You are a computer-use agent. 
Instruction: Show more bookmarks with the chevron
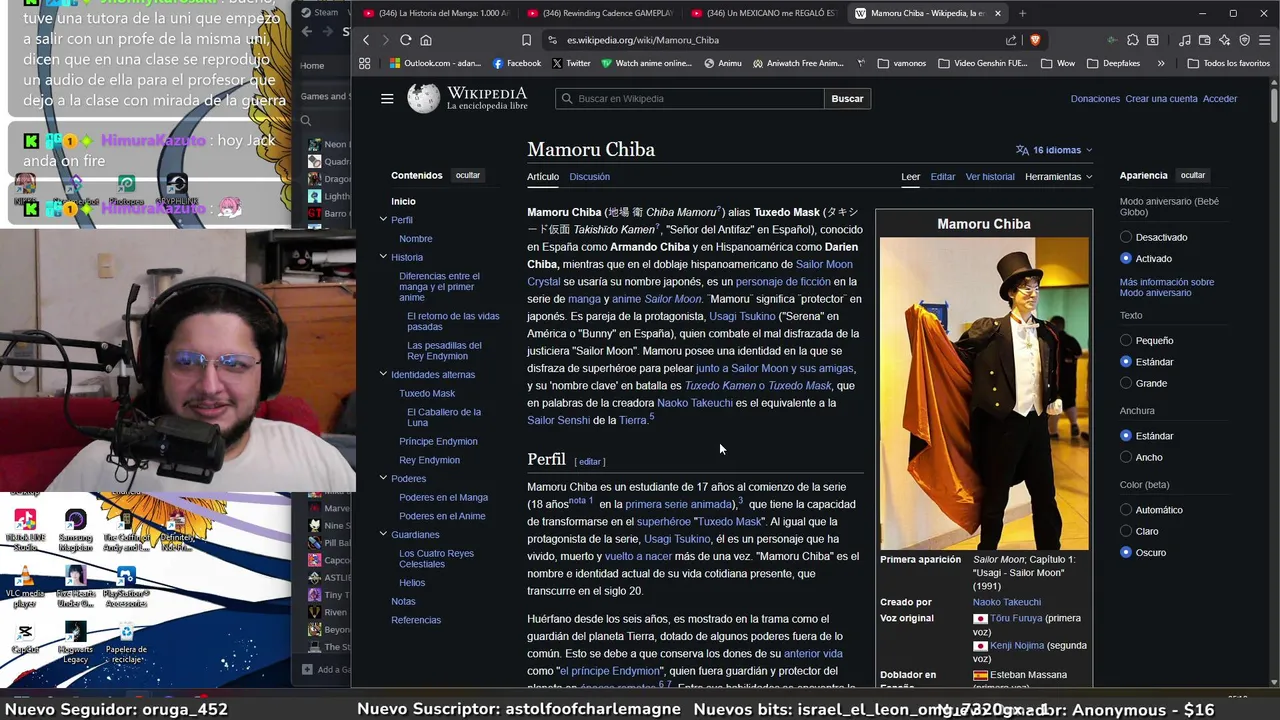click(x=1160, y=63)
